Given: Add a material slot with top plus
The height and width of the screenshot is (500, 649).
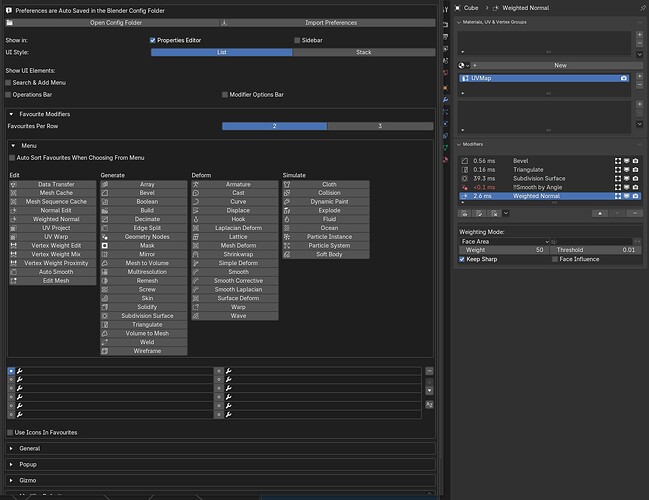Looking at the screenshot, I should [x=639, y=35].
